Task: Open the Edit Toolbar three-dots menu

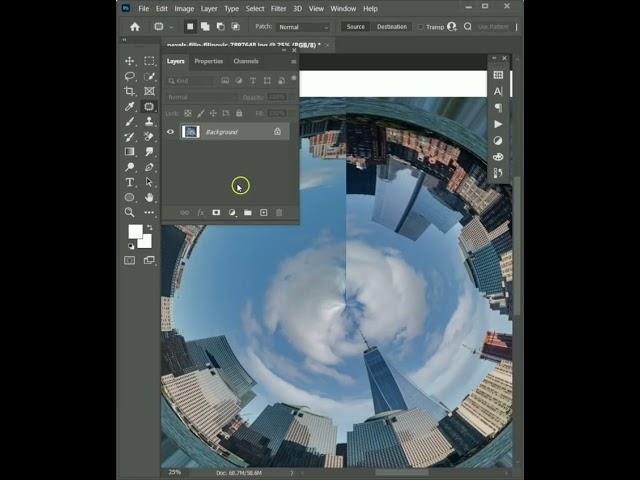Action: [x=149, y=212]
